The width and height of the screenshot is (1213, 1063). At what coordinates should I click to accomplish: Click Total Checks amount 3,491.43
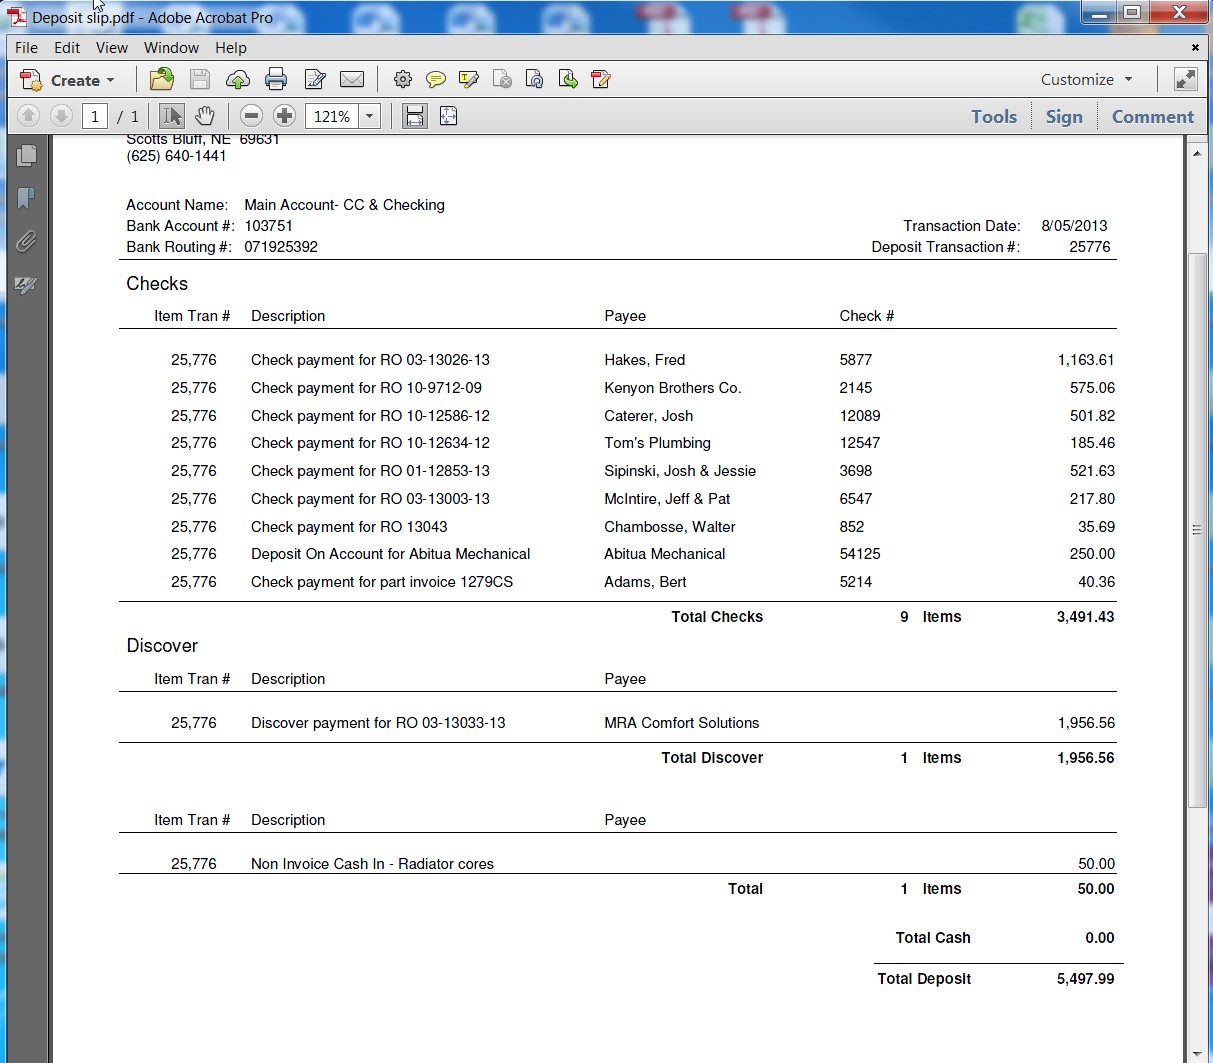(x=1085, y=617)
